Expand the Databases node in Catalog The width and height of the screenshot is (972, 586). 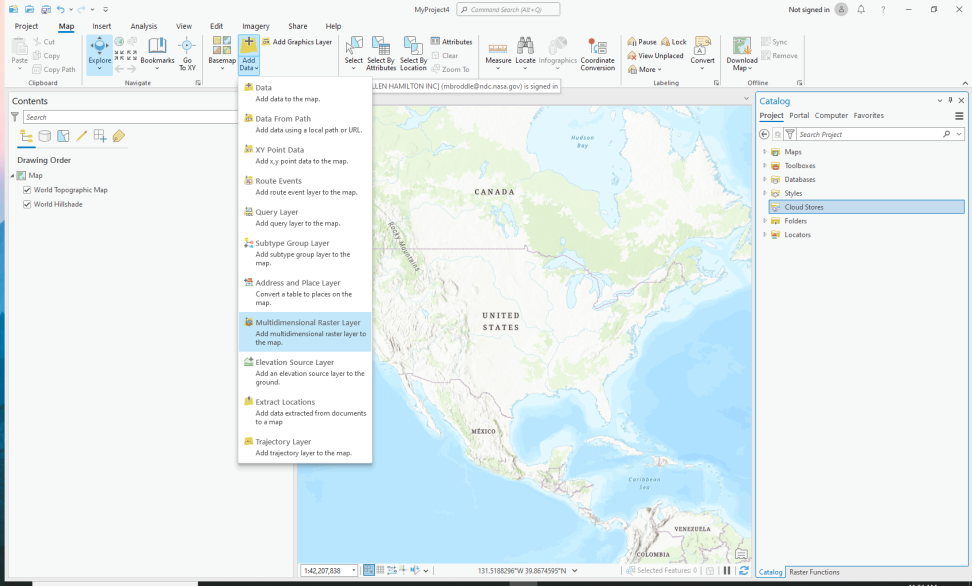764,179
